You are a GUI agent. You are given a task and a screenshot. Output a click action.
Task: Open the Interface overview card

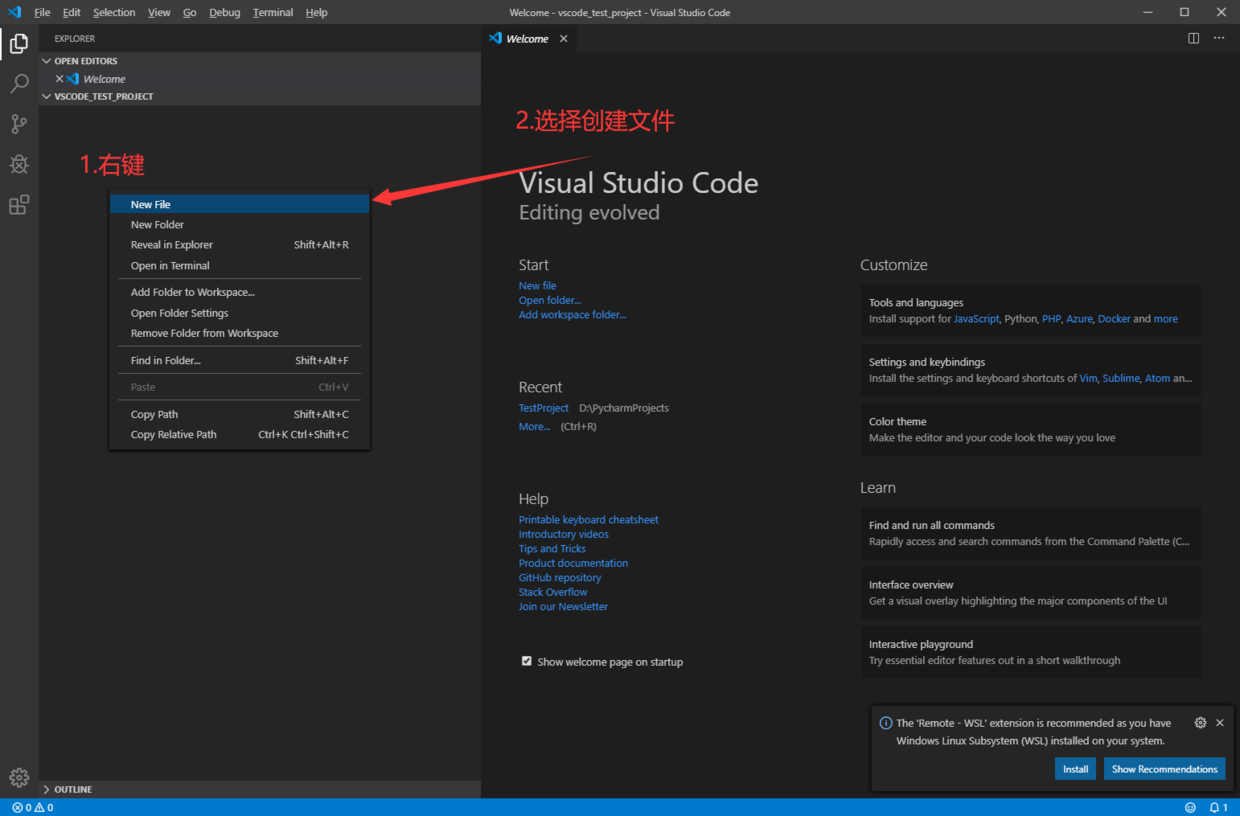click(1031, 593)
